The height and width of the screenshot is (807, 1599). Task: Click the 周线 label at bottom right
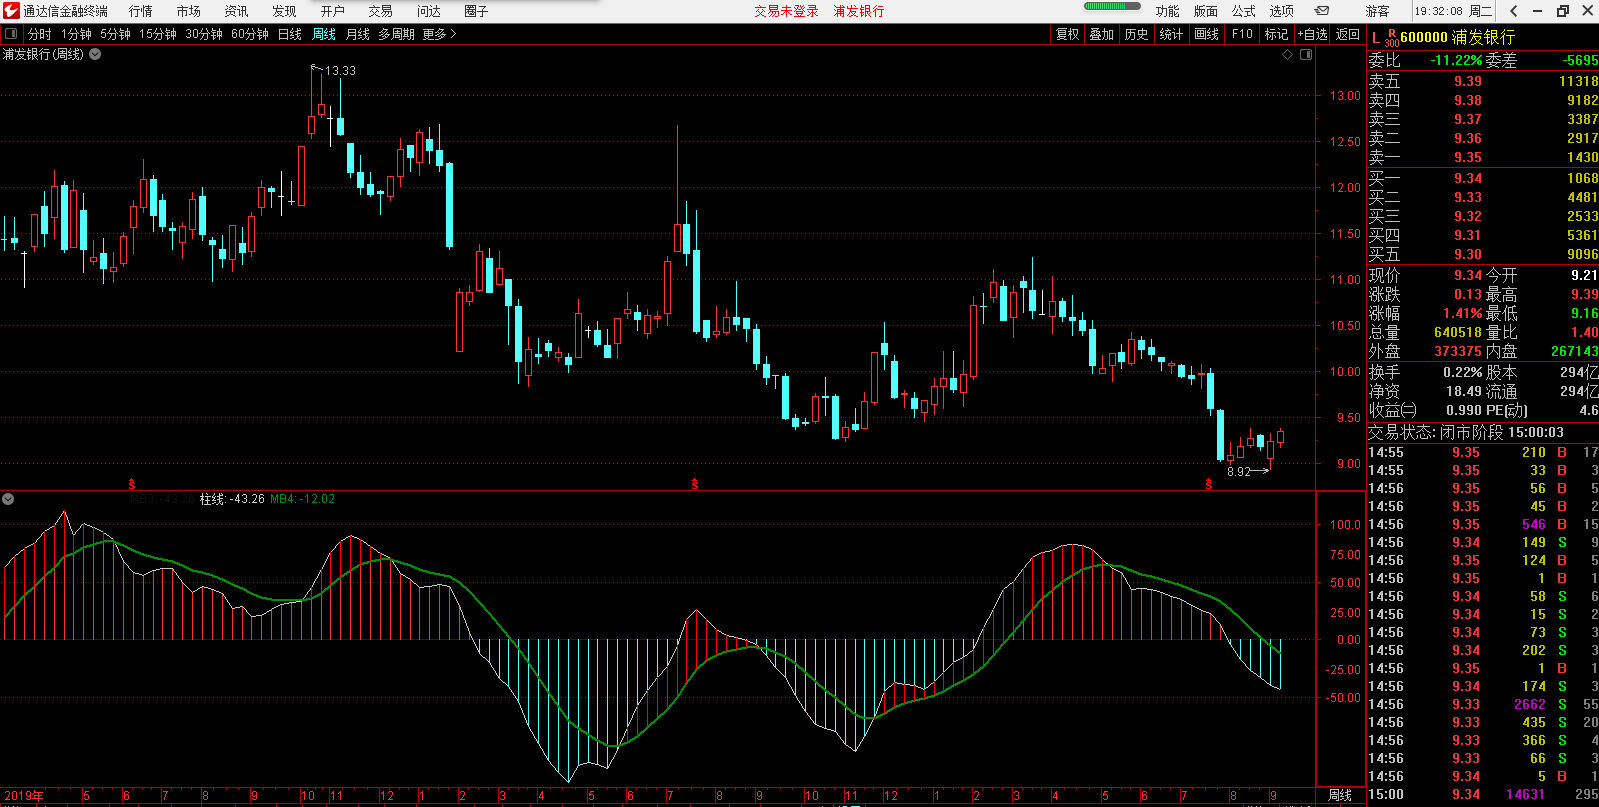tap(1340, 796)
